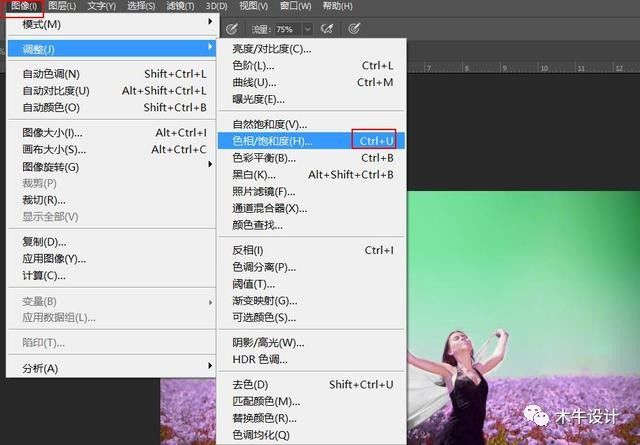Click the horizontal ruler above canvas
The width and height of the screenshot is (640, 445).
tap(523, 67)
